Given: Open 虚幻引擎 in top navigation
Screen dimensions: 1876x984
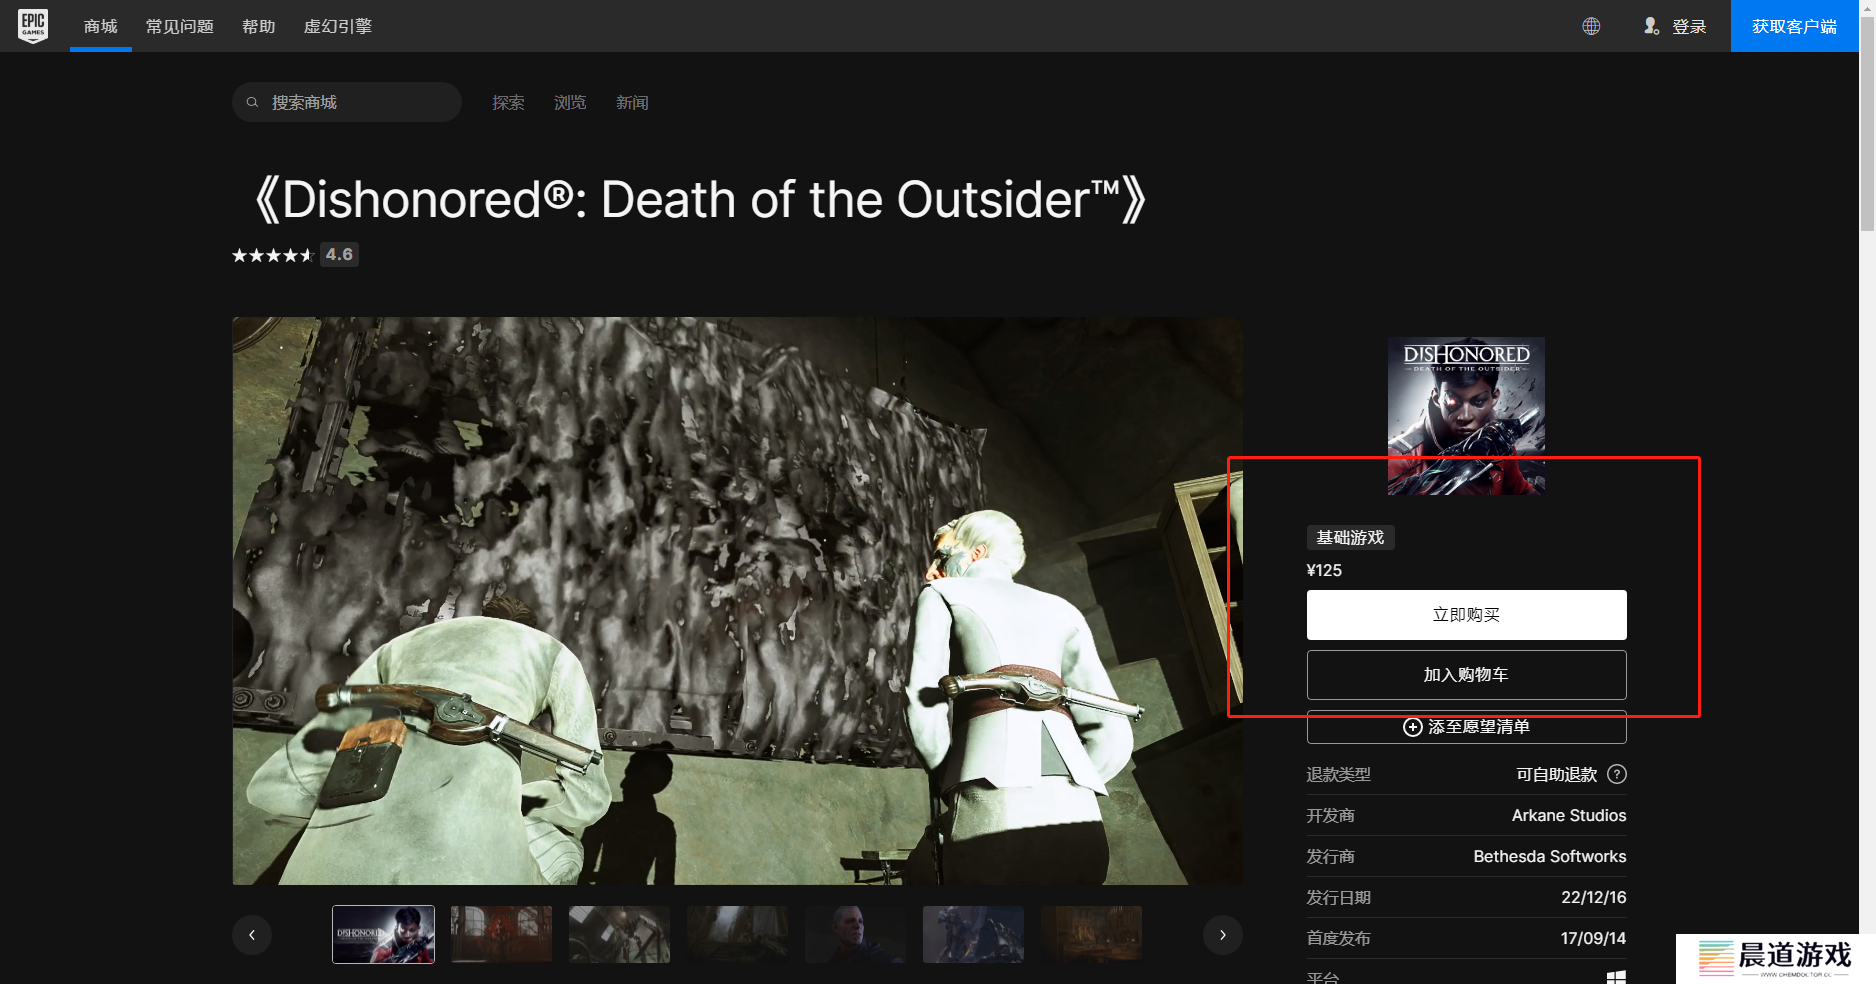Looking at the screenshot, I should [338, 26].
